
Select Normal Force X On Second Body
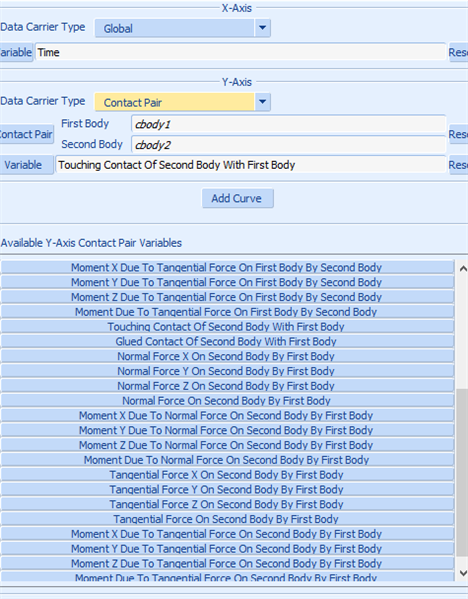(x=227, y=356)
